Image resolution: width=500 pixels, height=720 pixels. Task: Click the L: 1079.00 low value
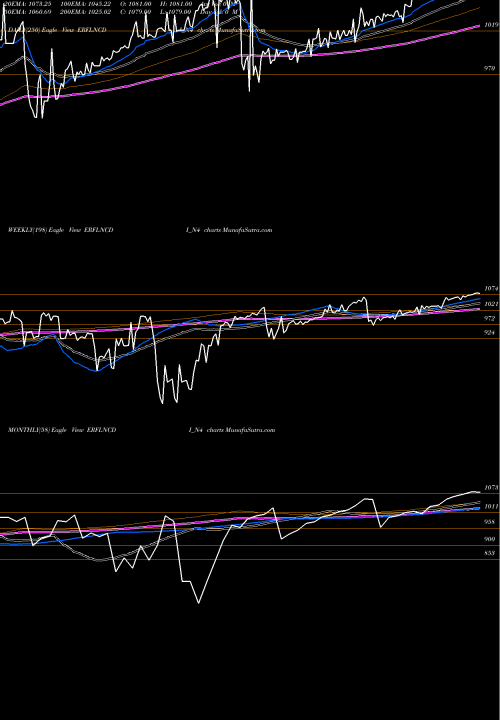177,12
